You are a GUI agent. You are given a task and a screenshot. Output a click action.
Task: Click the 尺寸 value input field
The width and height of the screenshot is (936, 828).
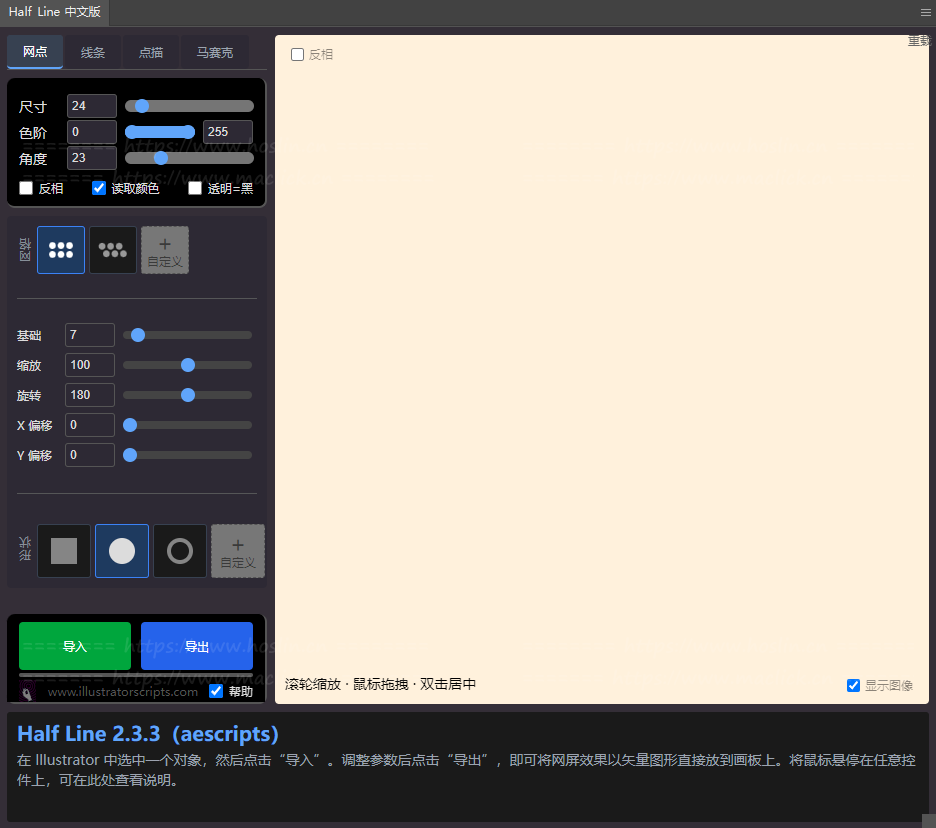91,106
